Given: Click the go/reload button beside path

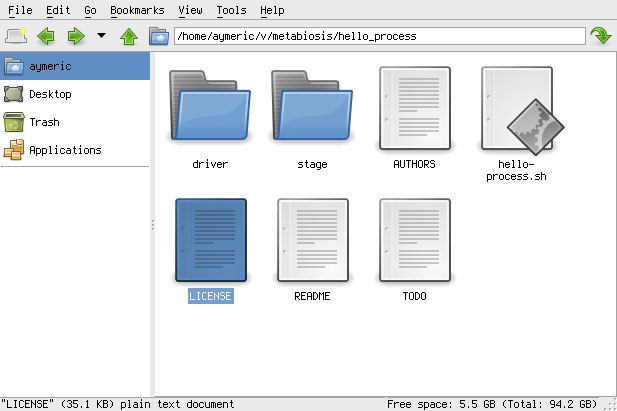Looking at the screenshot, I should click(600, 37).
